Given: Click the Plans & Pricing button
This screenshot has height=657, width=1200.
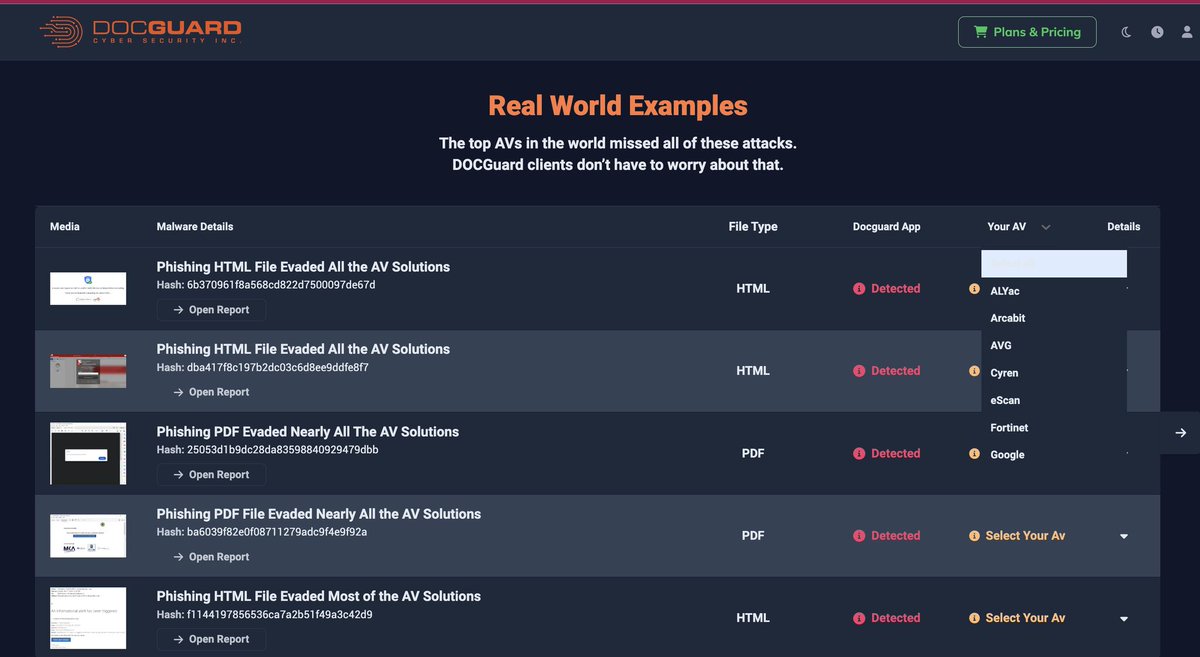Looking at the screenshot, I should tap(1027, 31).
